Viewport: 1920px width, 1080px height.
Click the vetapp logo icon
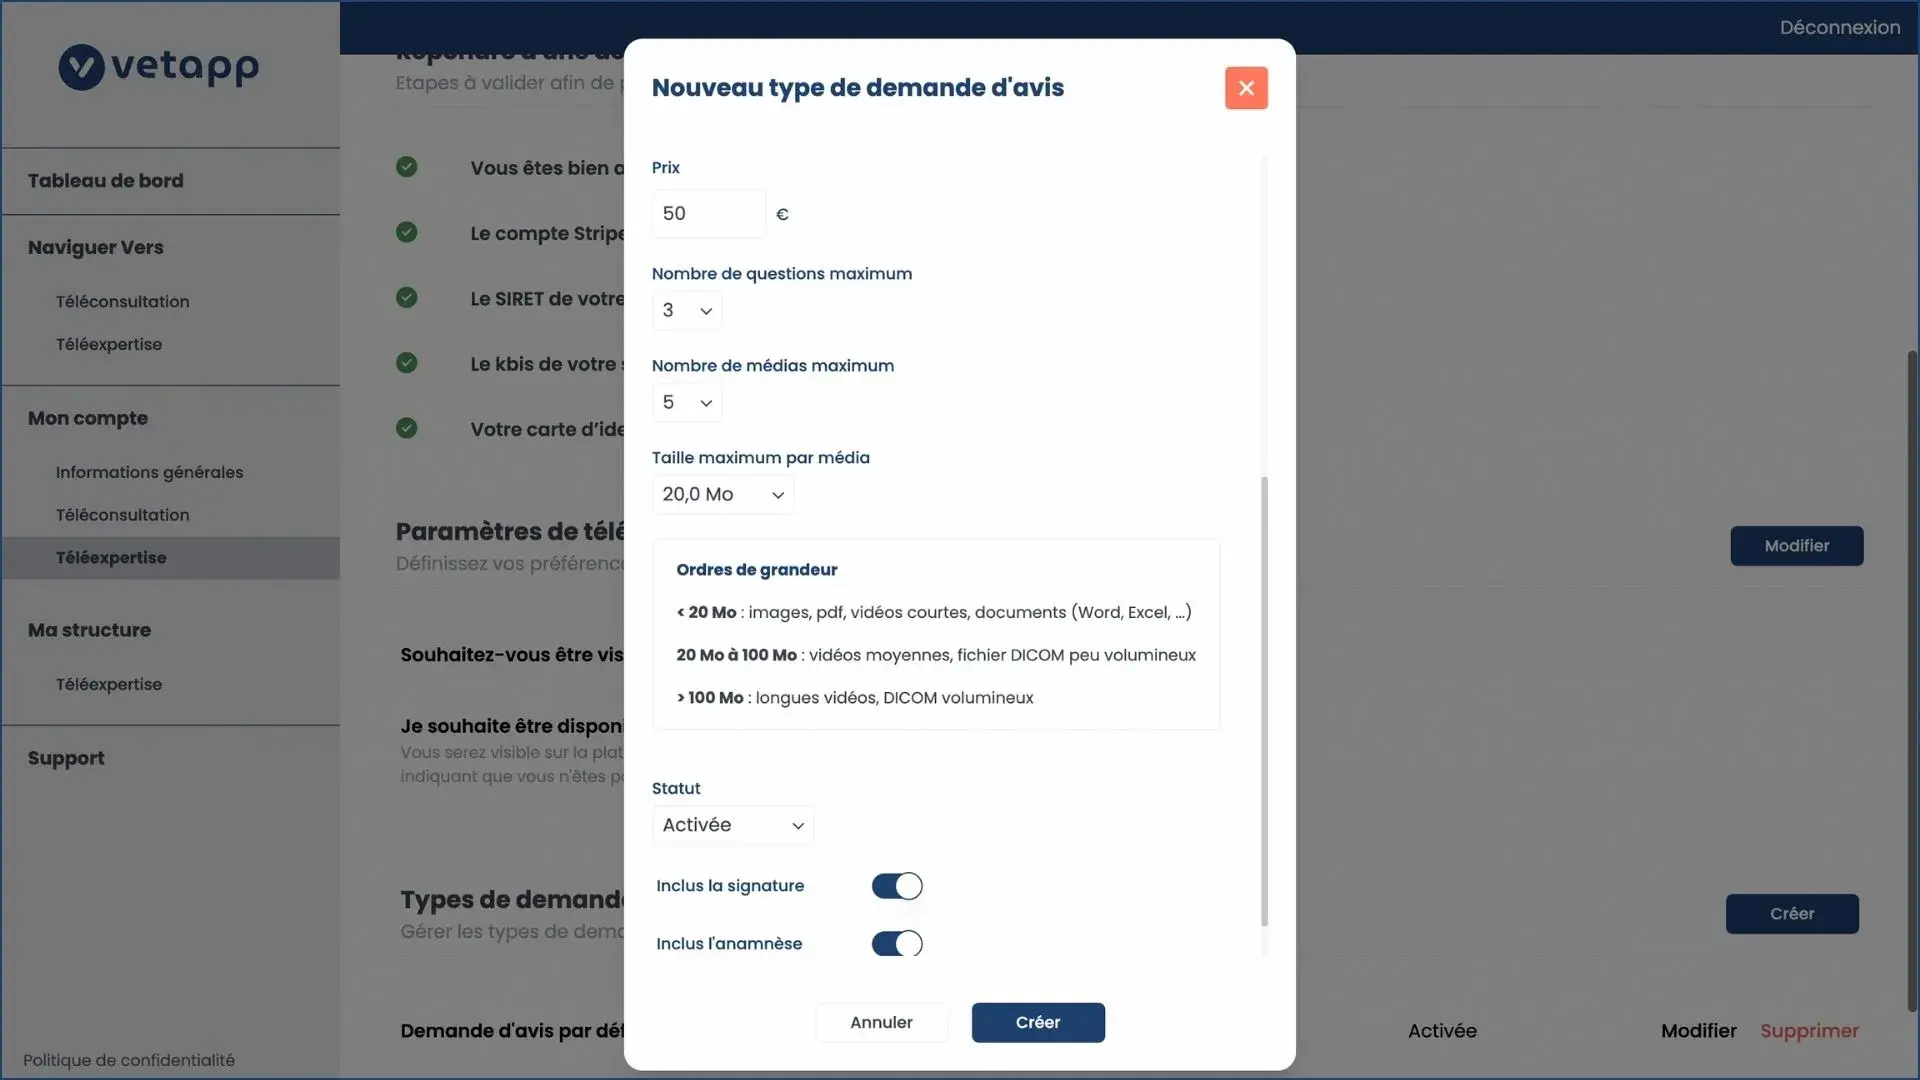click(x=81, y=67)
